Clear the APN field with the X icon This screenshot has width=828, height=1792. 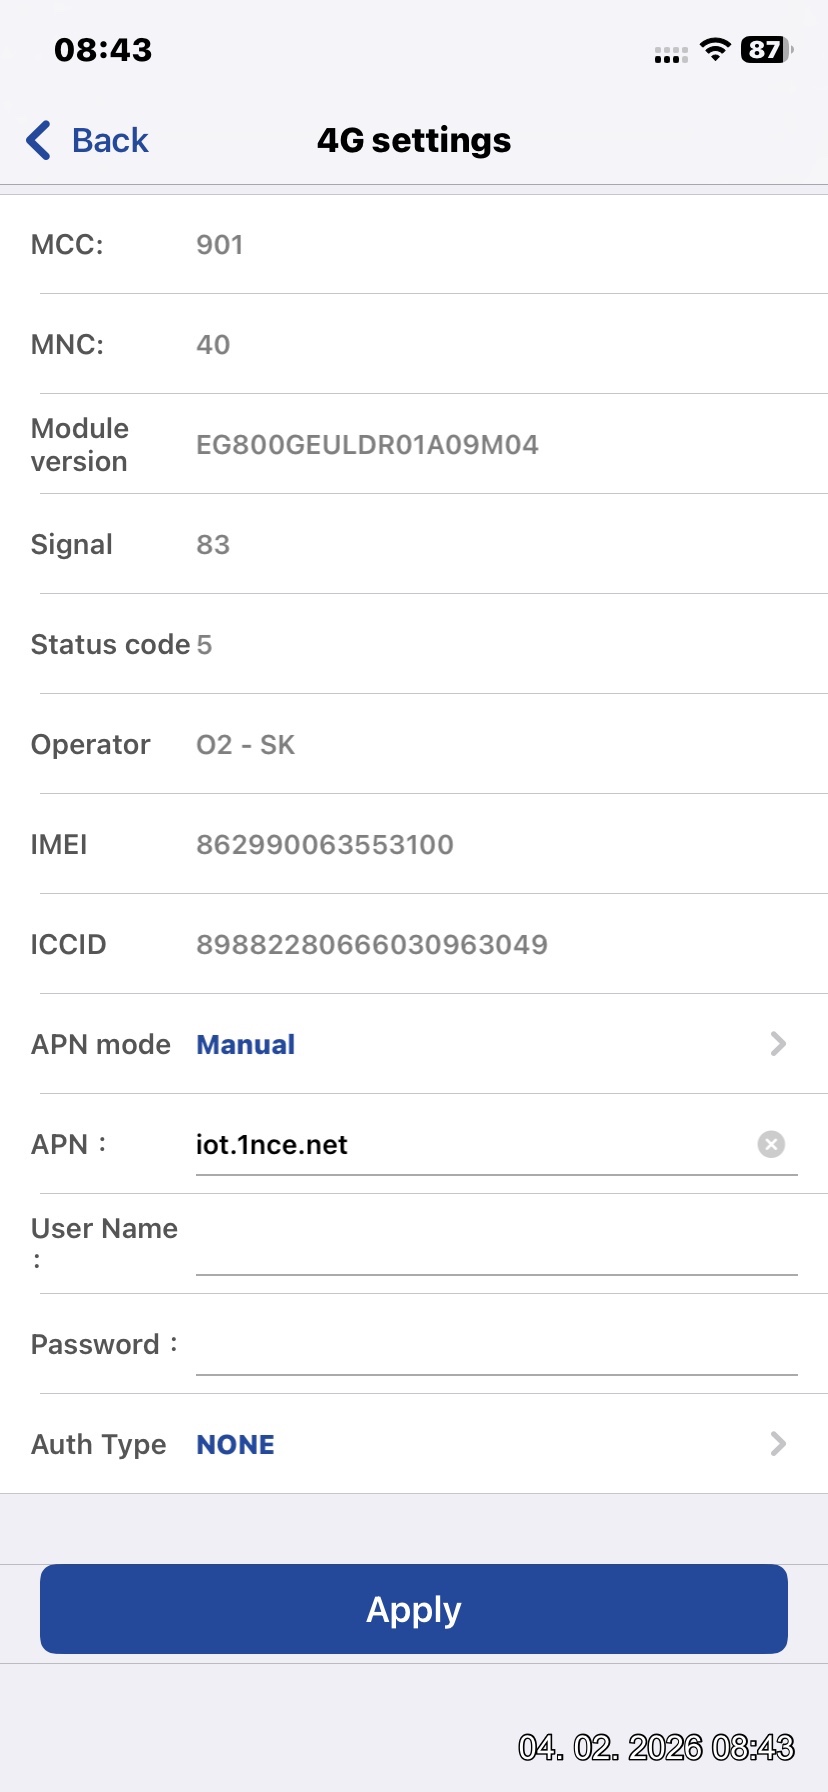(771, 1144)
